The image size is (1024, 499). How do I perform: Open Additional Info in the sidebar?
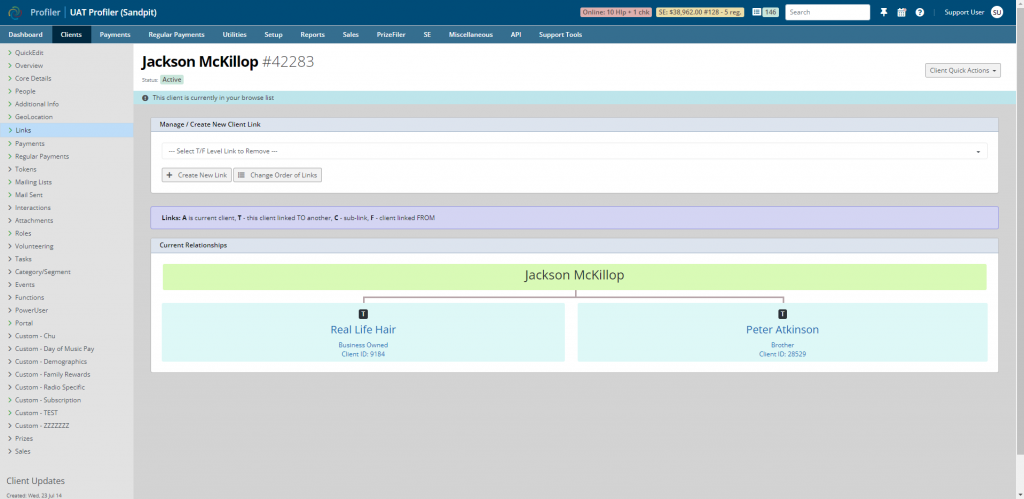point(37,104)
